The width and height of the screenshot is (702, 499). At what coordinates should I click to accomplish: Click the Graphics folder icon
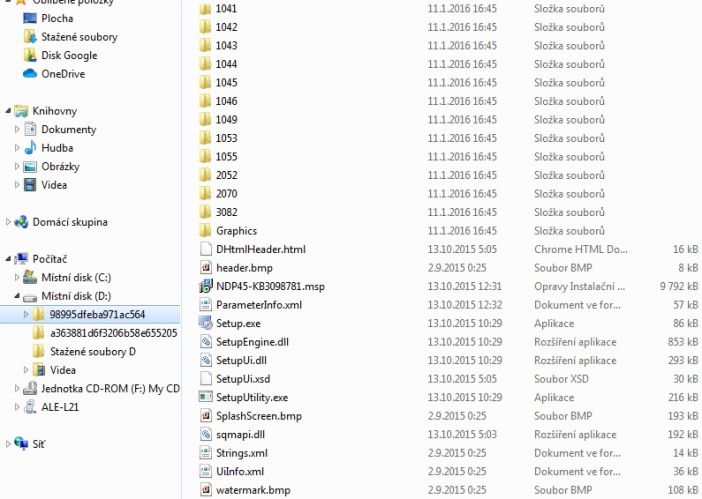205,230
